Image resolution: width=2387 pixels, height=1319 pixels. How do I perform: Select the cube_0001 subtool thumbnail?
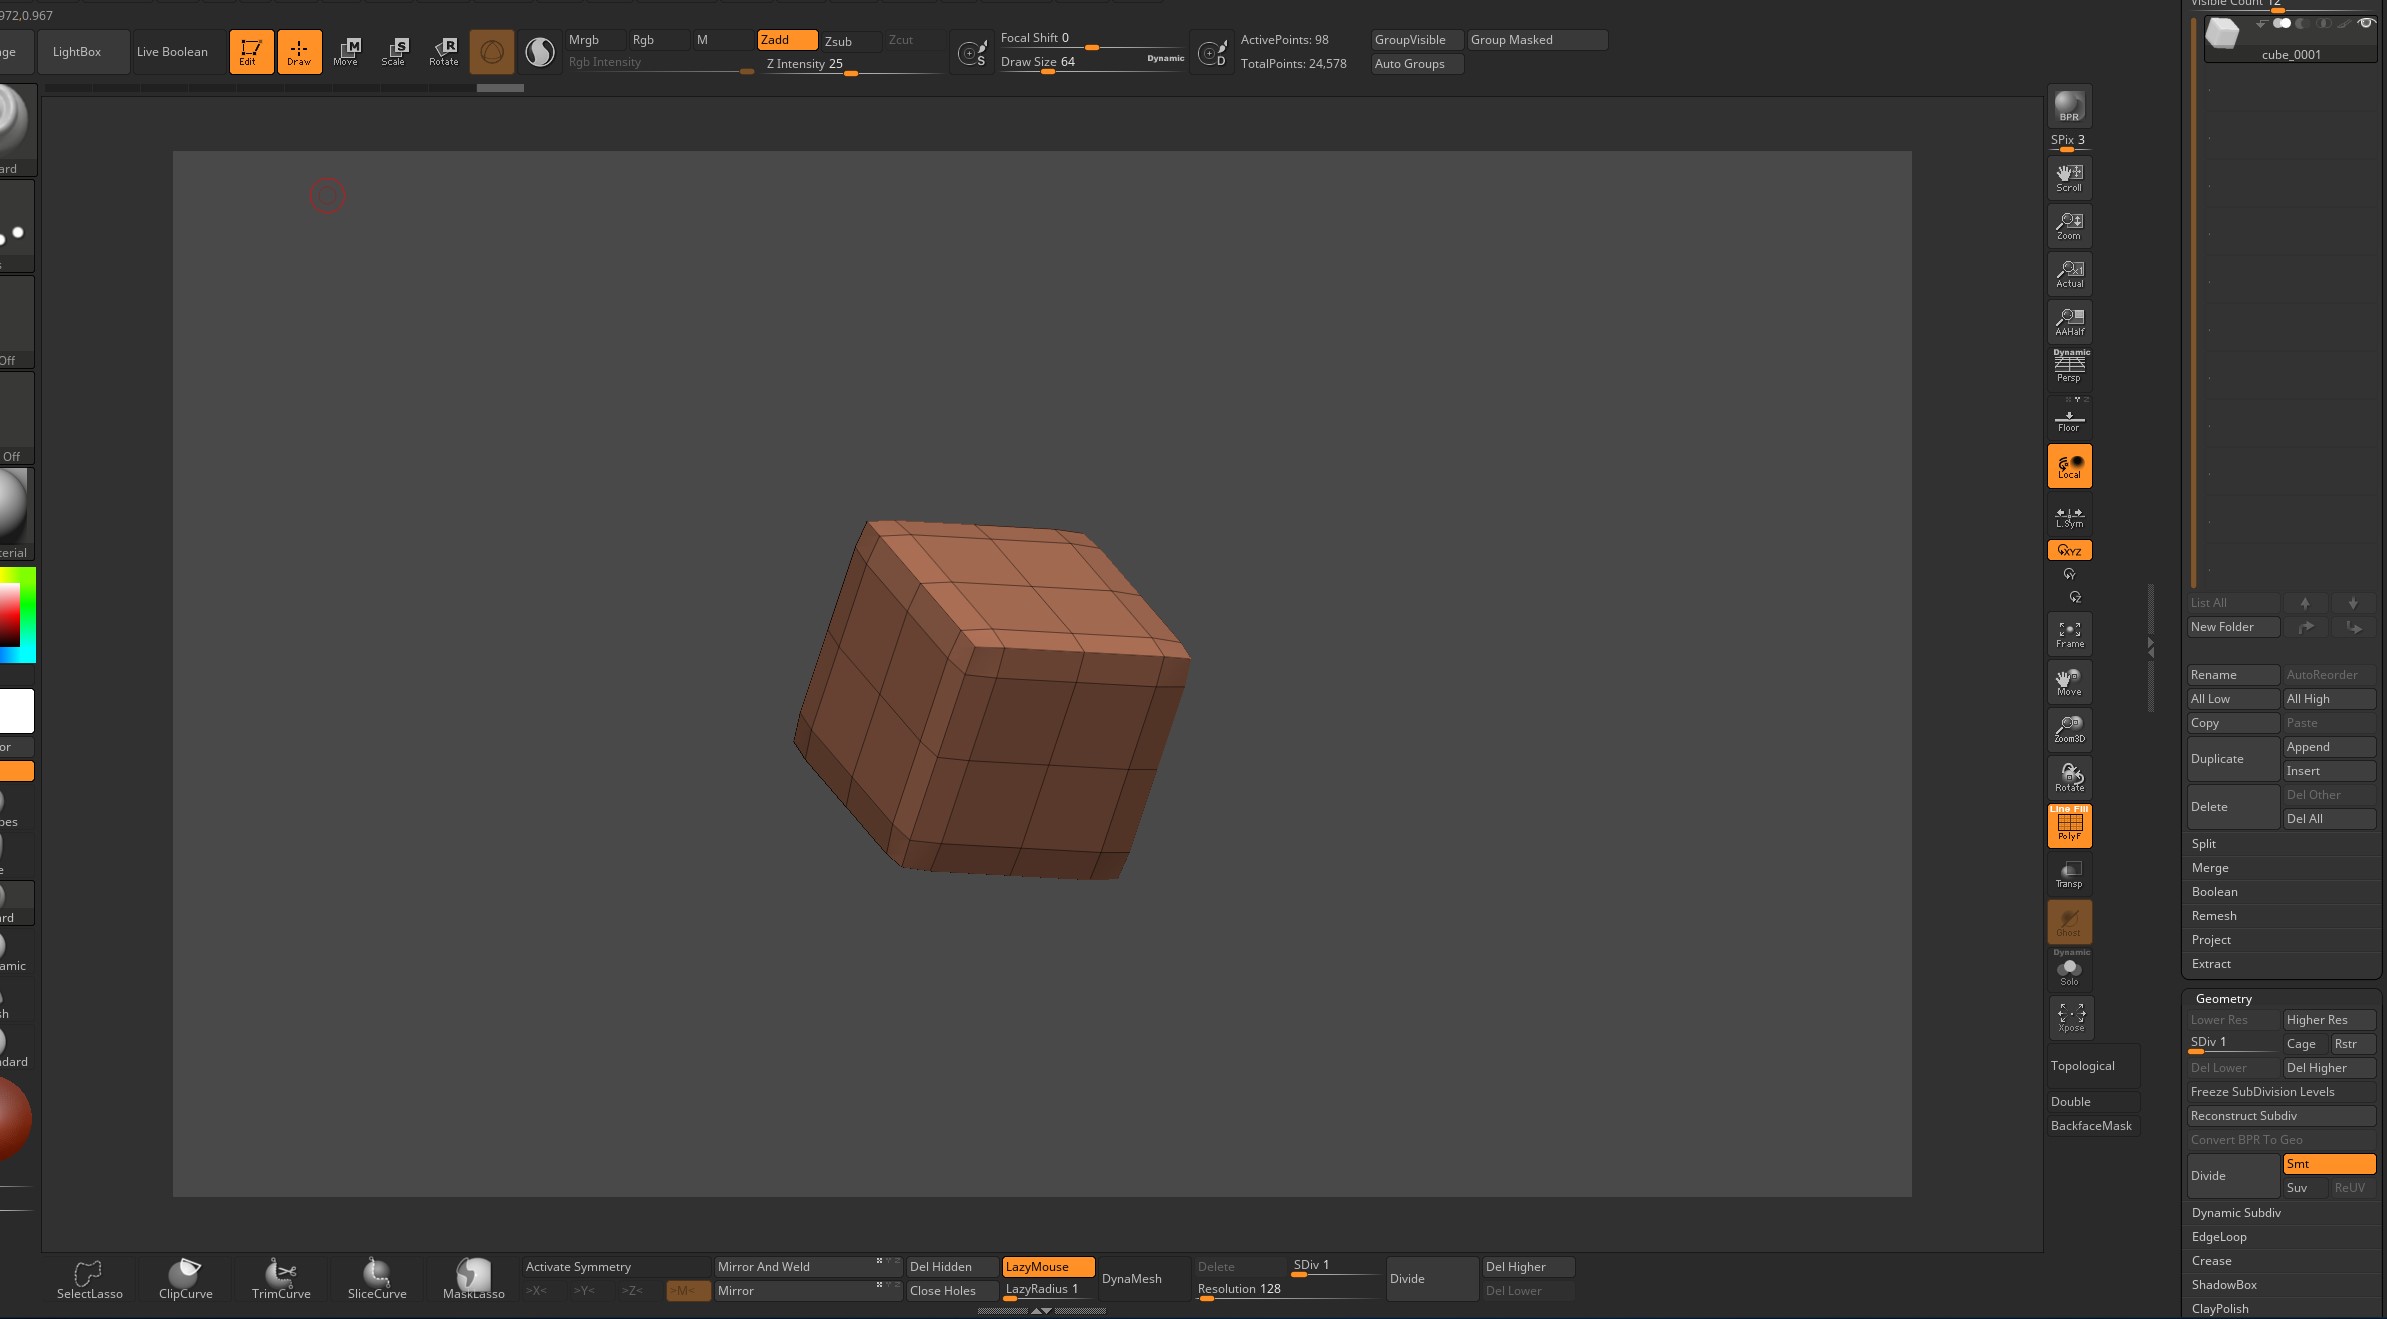(x=2222, y=33)
